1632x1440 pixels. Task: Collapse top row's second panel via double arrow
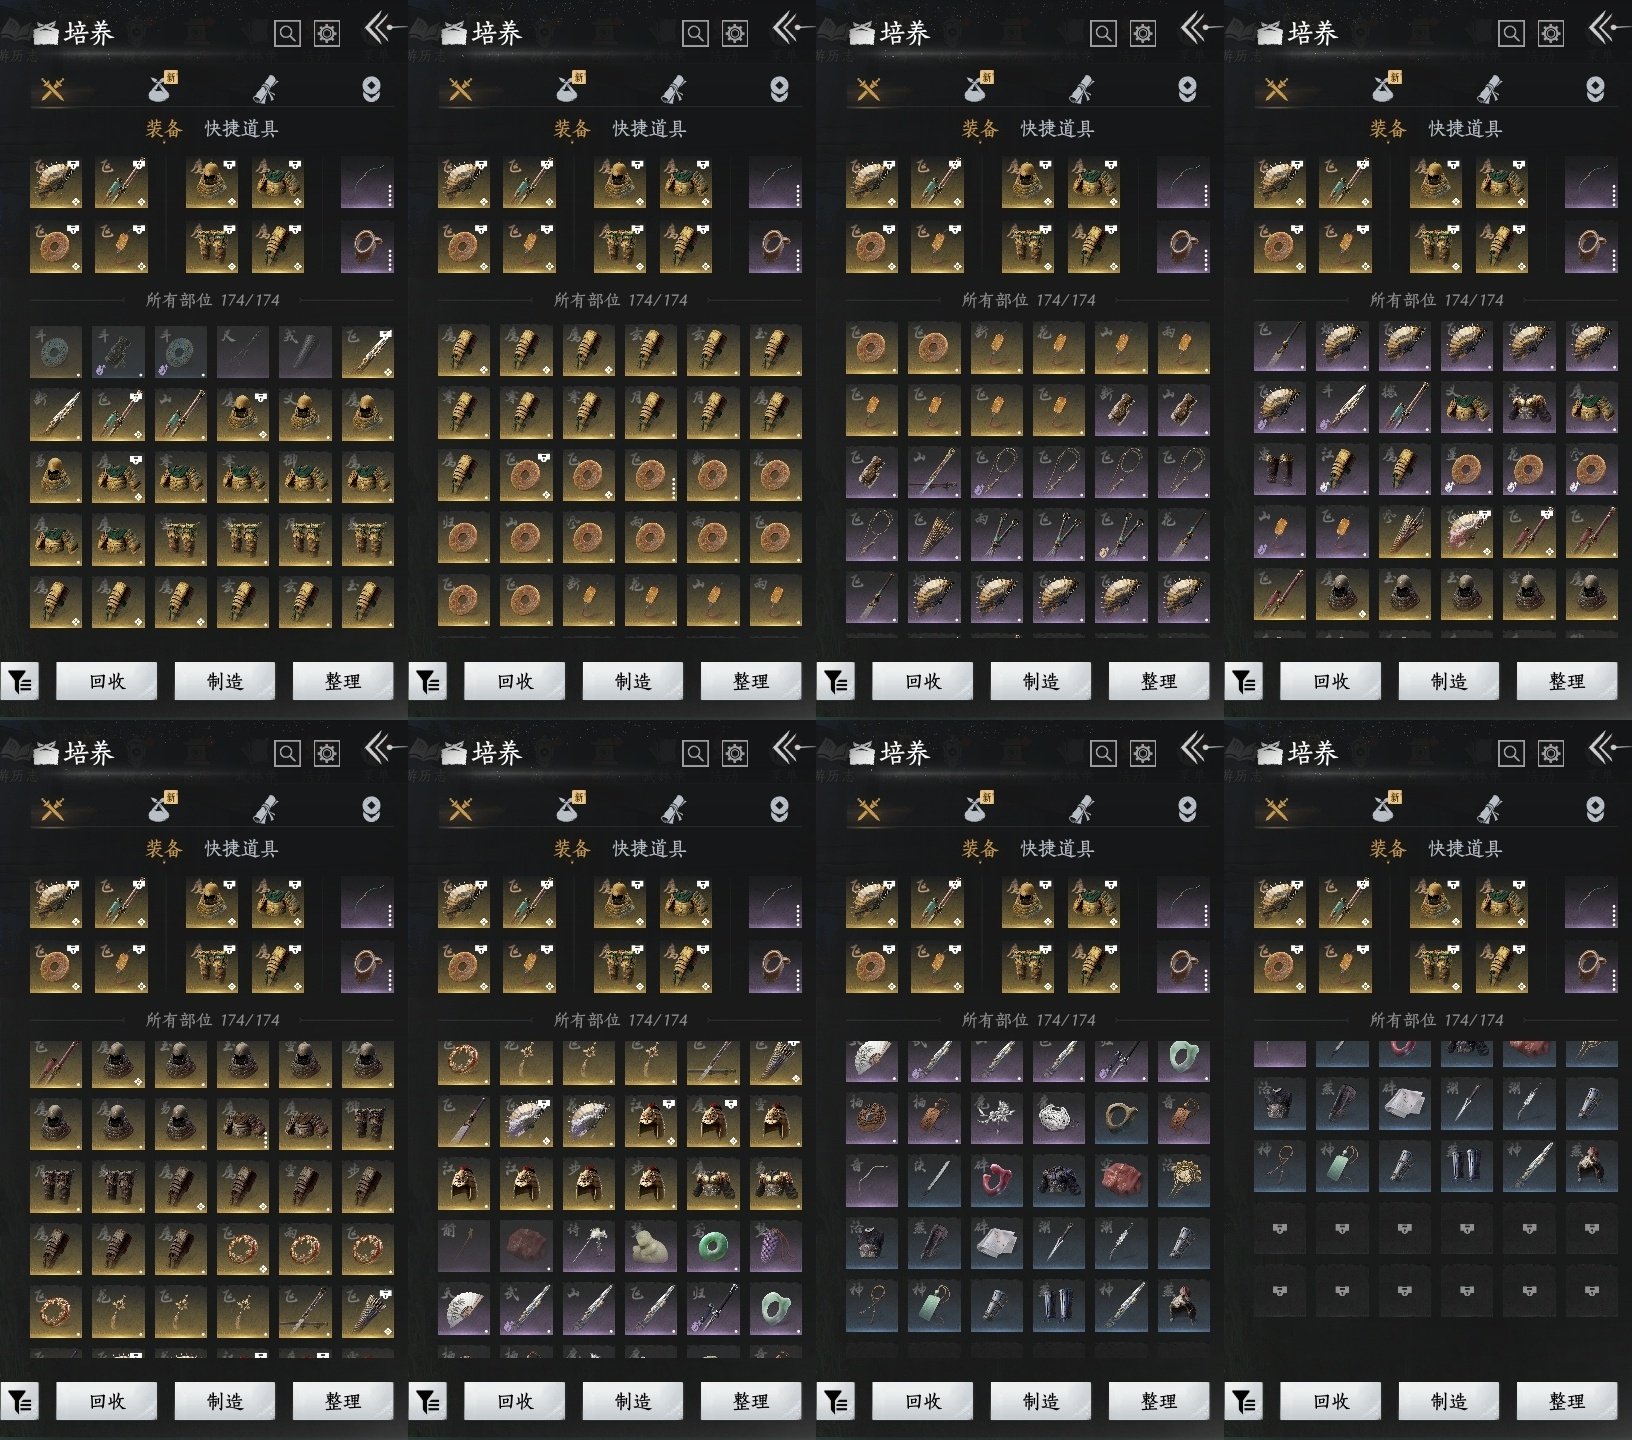792,28
